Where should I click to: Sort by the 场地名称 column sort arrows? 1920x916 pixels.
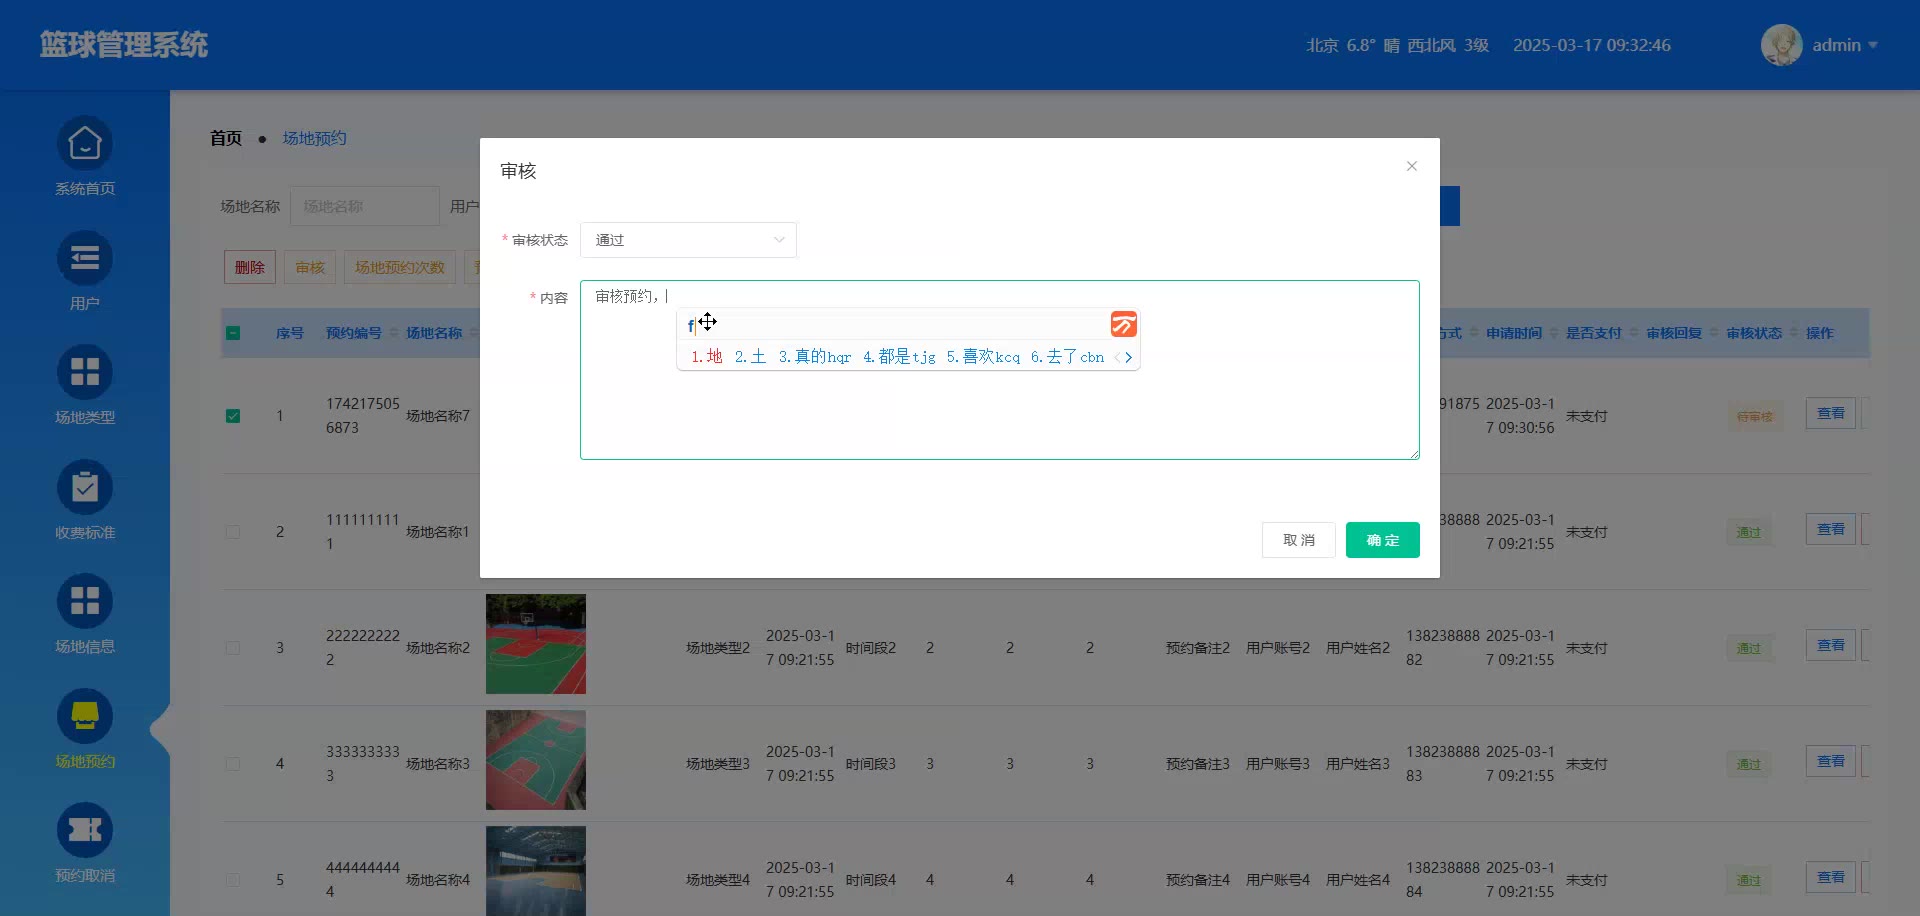coord(474,333)
